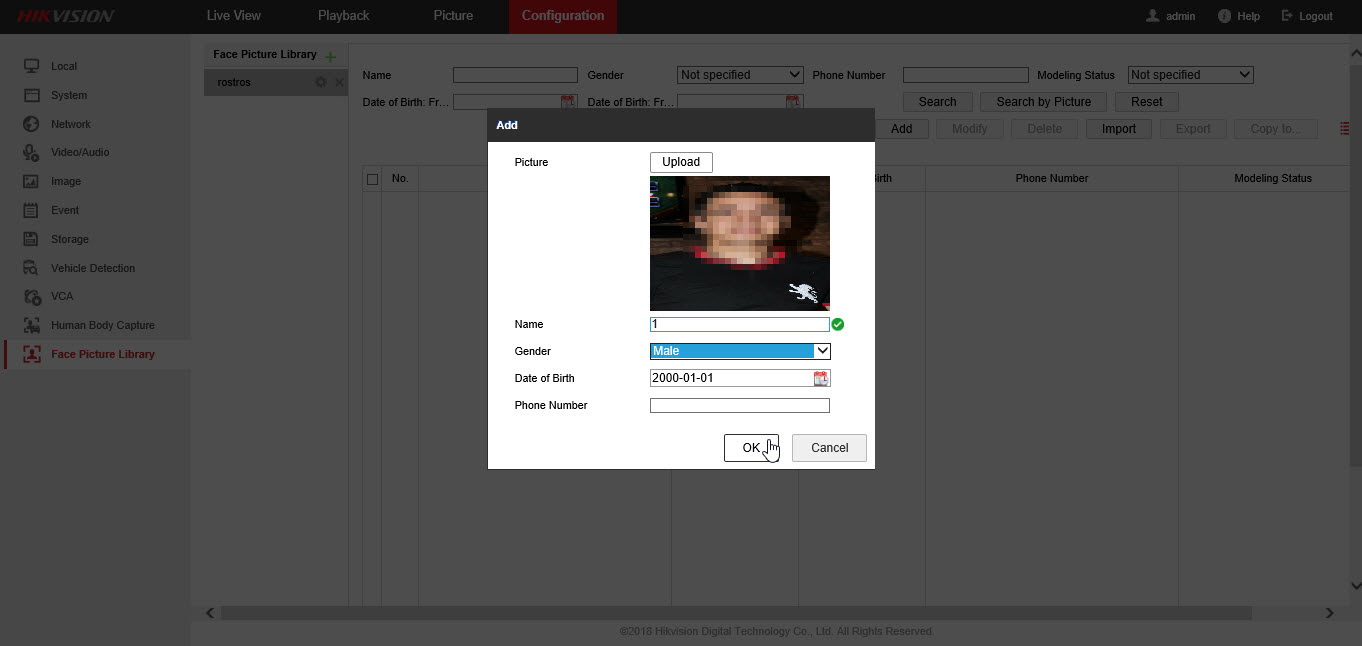Open settings gear for rostros library
Image resolution: width=1362 pixels, height=646 pixels.
click(320, 82)
